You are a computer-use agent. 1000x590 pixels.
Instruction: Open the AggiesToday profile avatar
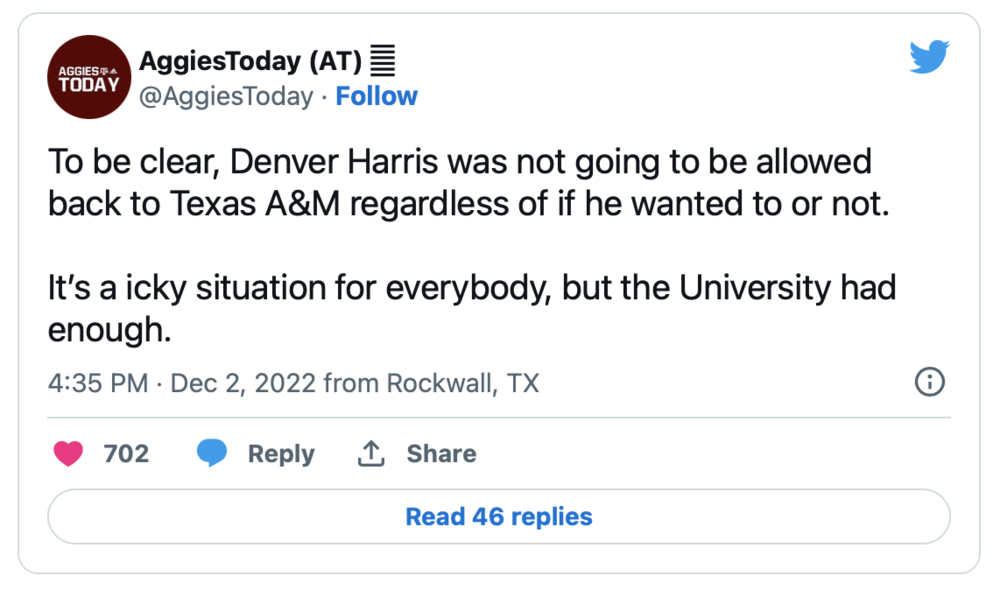[88, 76]
